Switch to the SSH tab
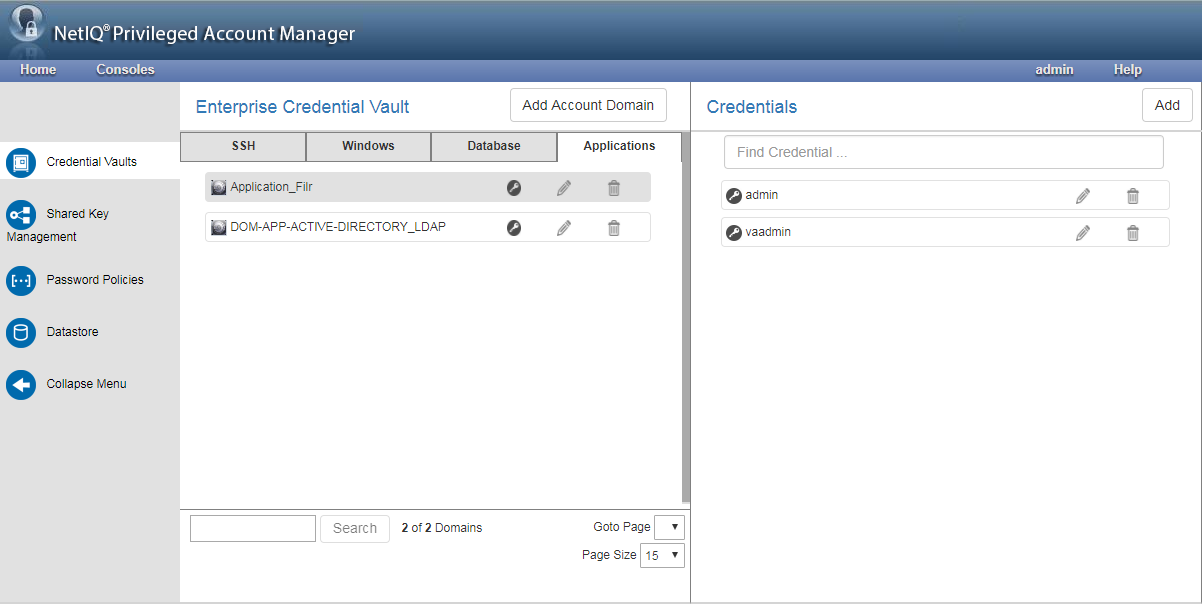Image resolution: width=1202 pixels, height=604 pixels. click(243, 146)
